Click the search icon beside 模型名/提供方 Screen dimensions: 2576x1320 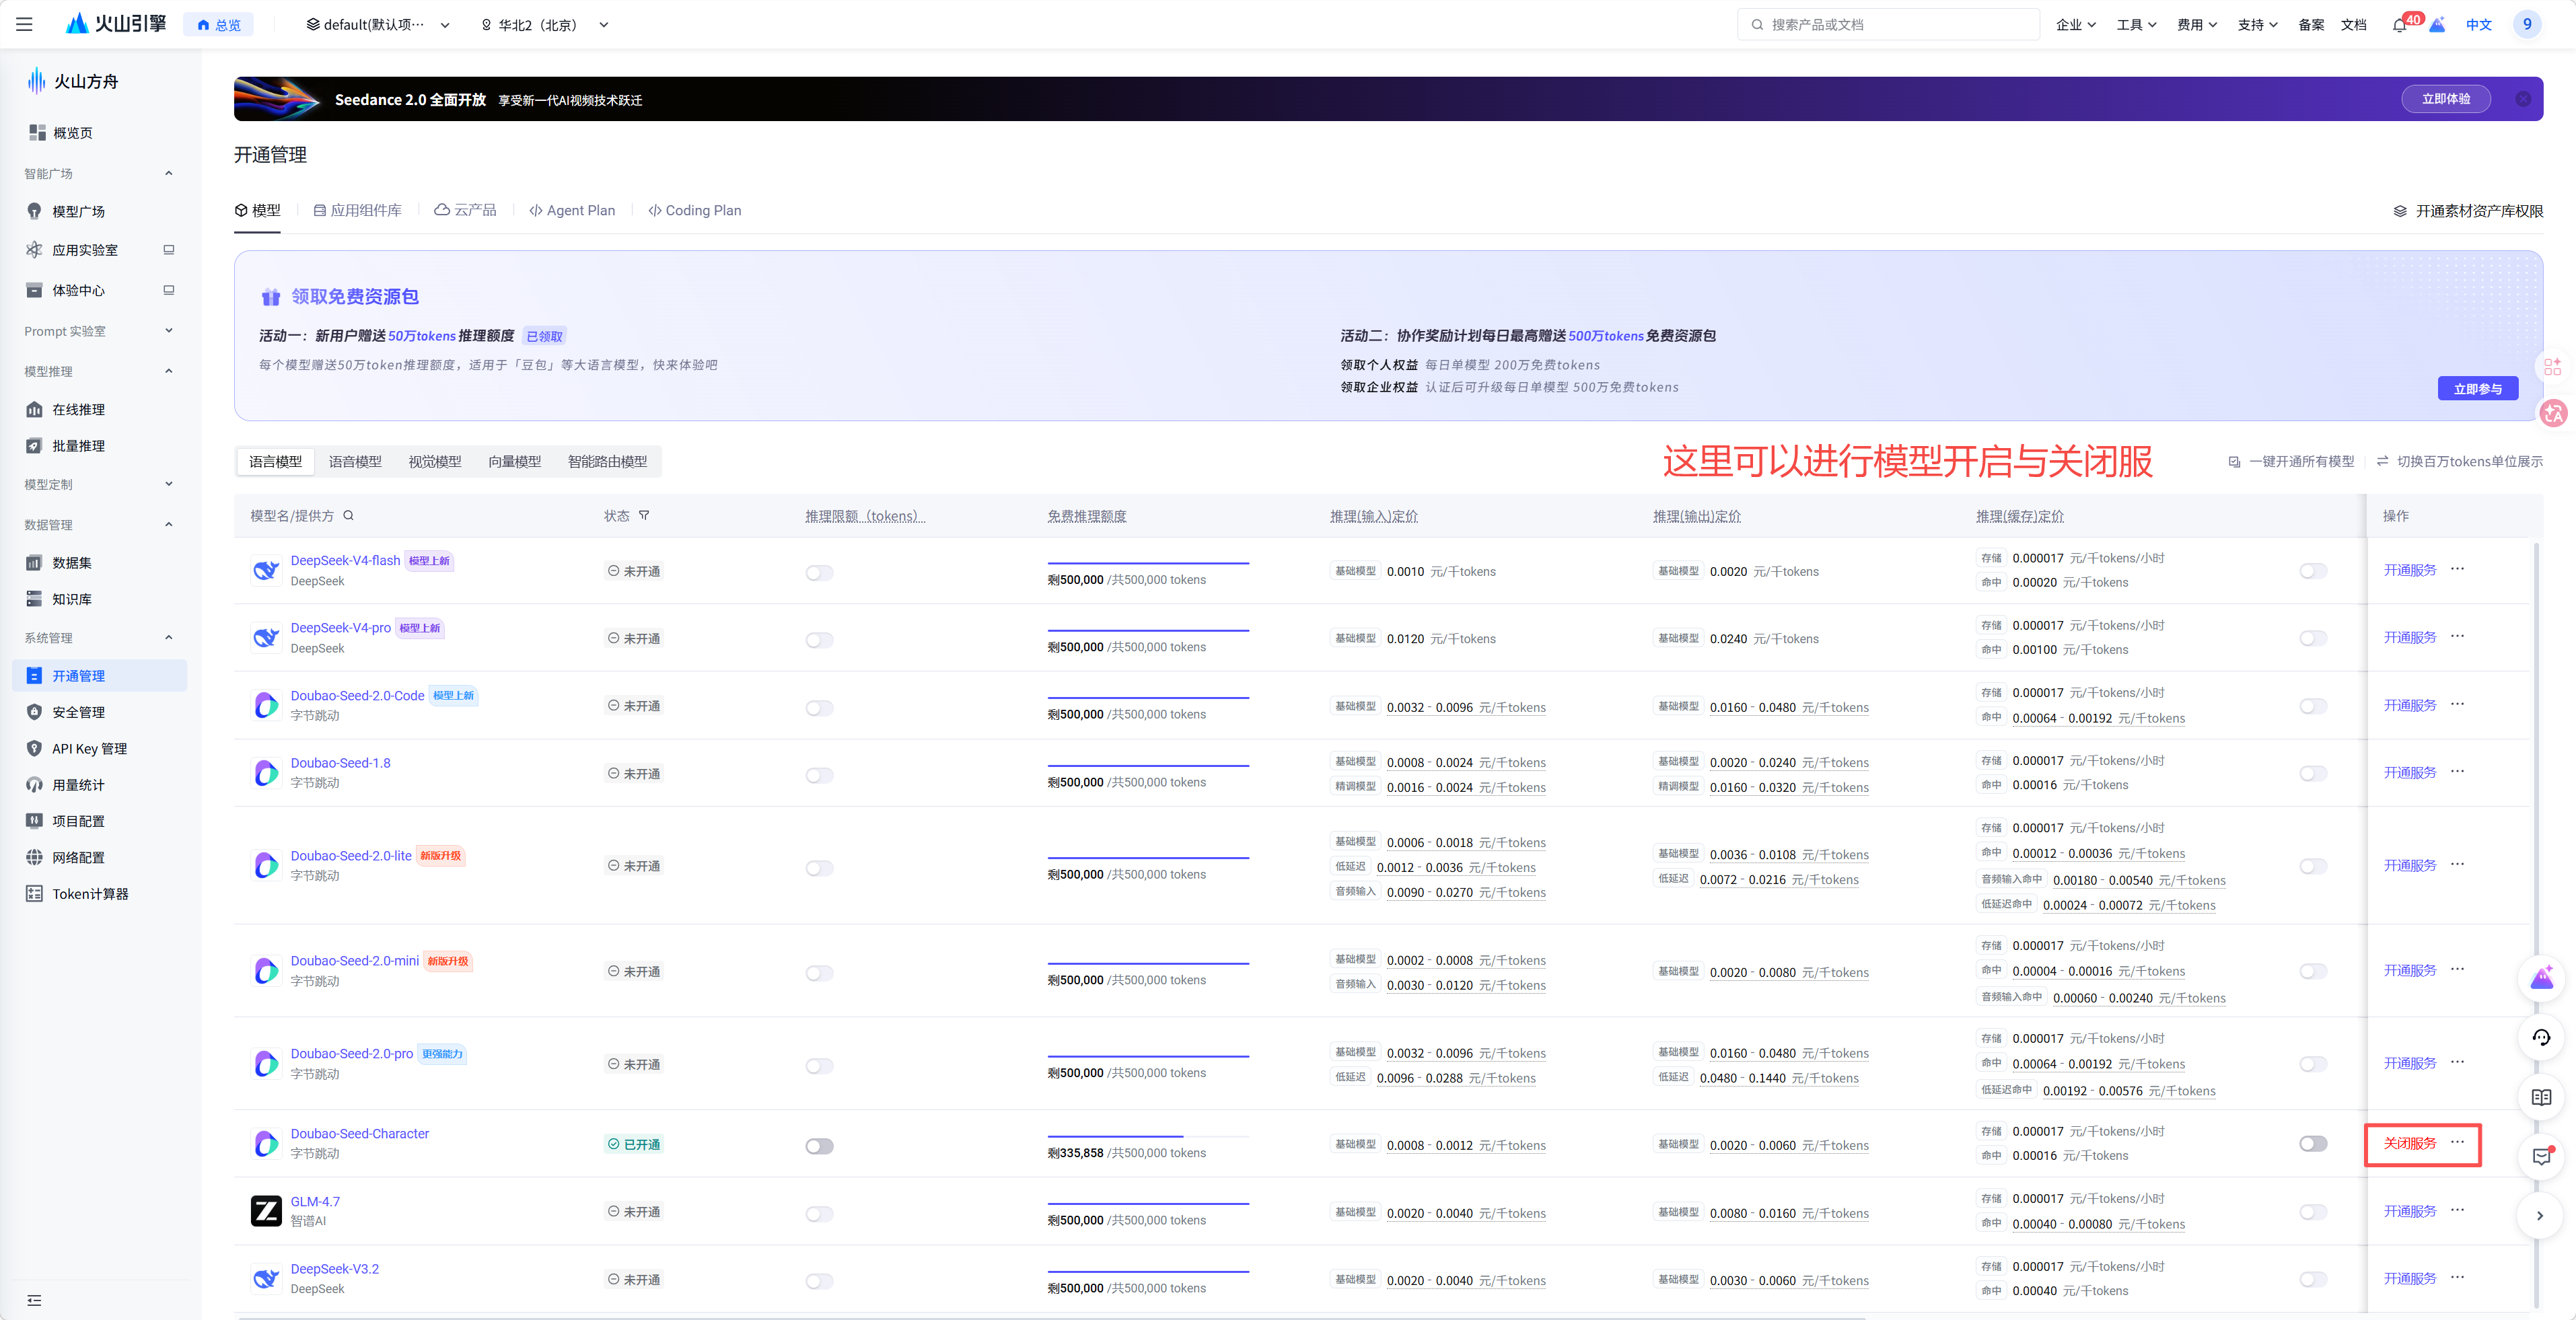349,516
